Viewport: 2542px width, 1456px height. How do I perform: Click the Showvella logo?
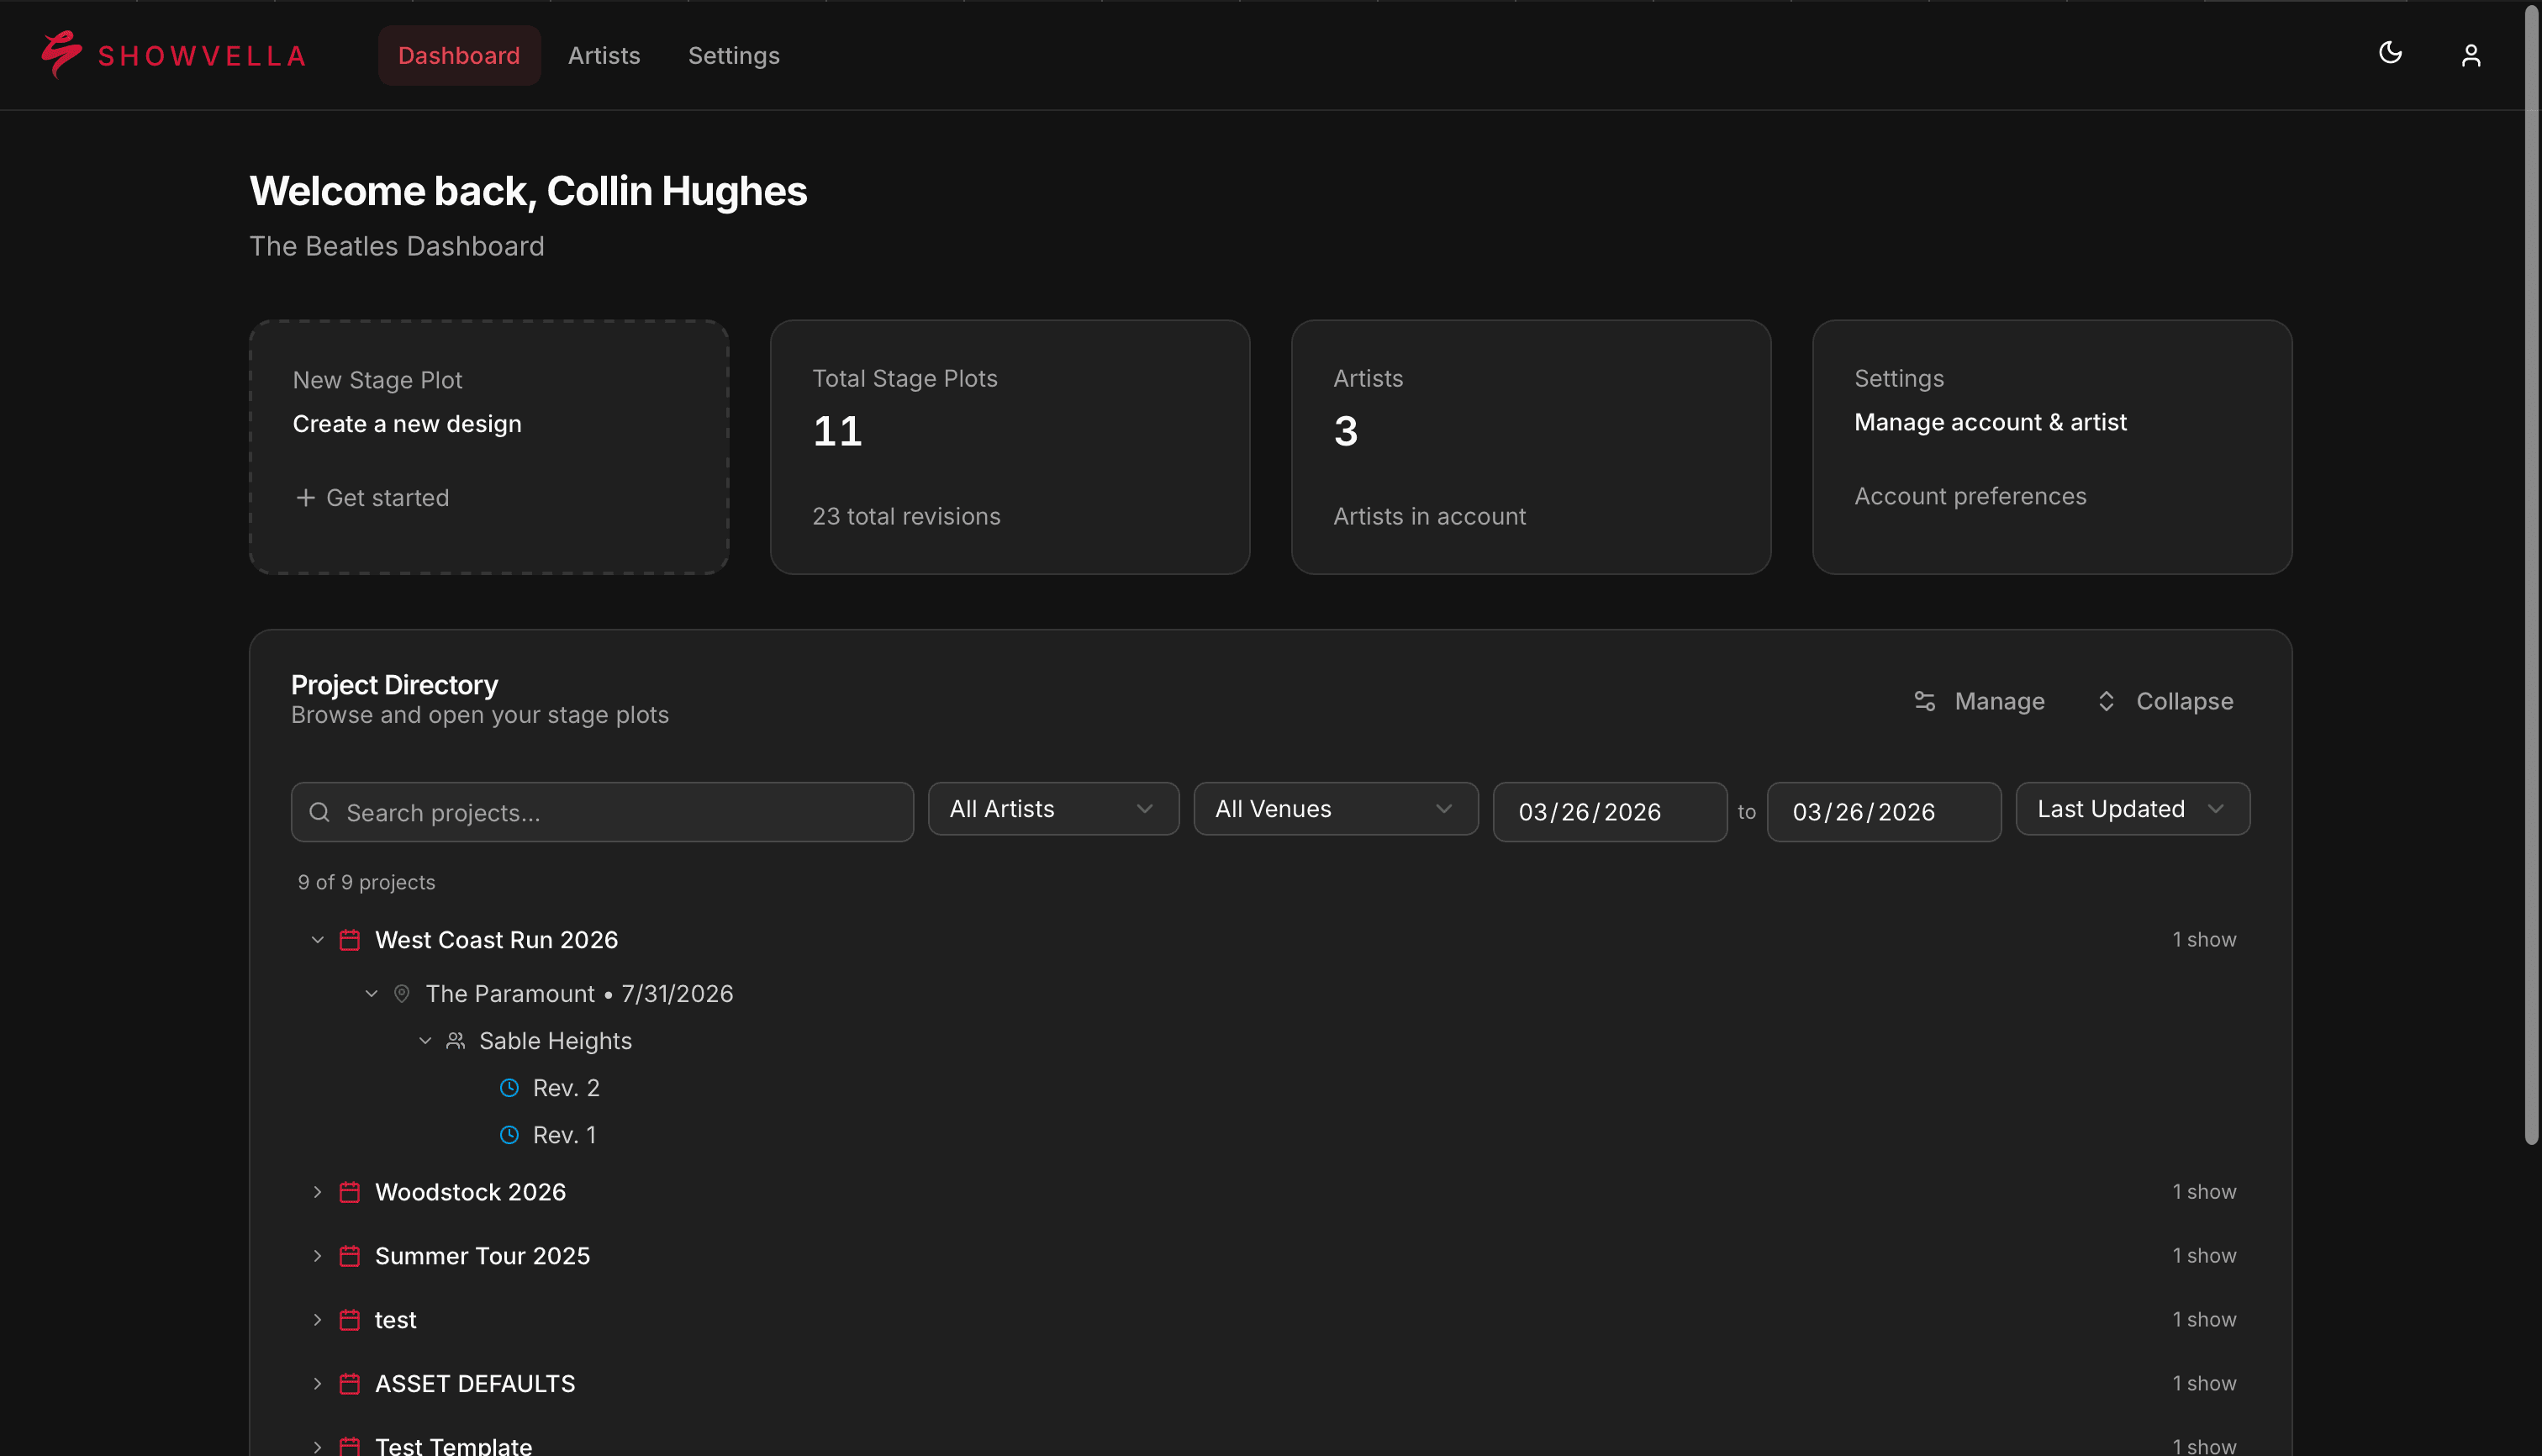coord(172,55)
